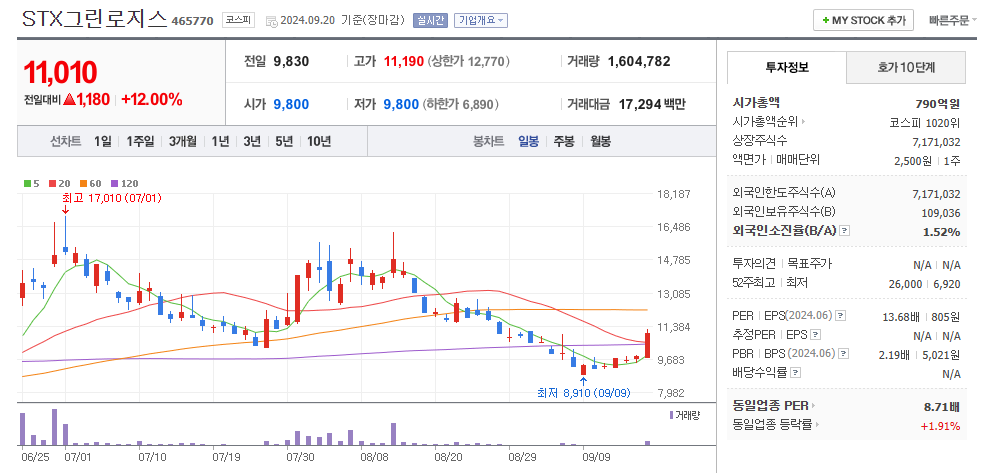The height and width of the screenshot is (473, 1000).
Task: Click the 52주최고 최저 value 26,000 | 6,920
Action: click(924, 284)
